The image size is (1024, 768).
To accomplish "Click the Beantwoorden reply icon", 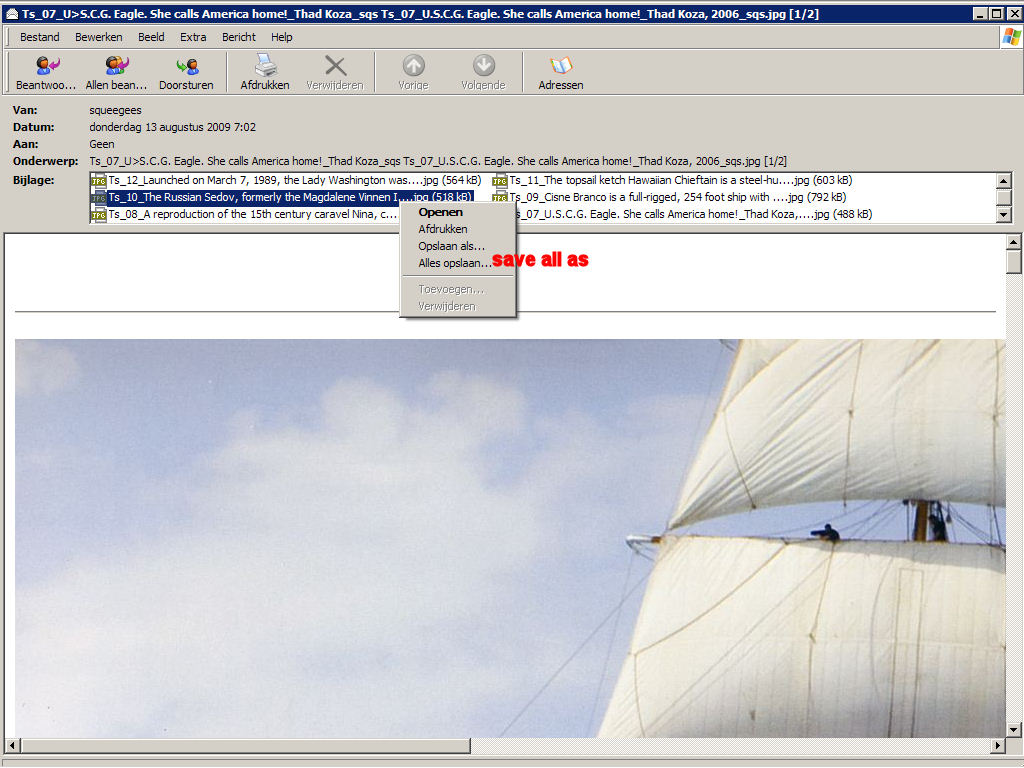I will tap(48, 65).
